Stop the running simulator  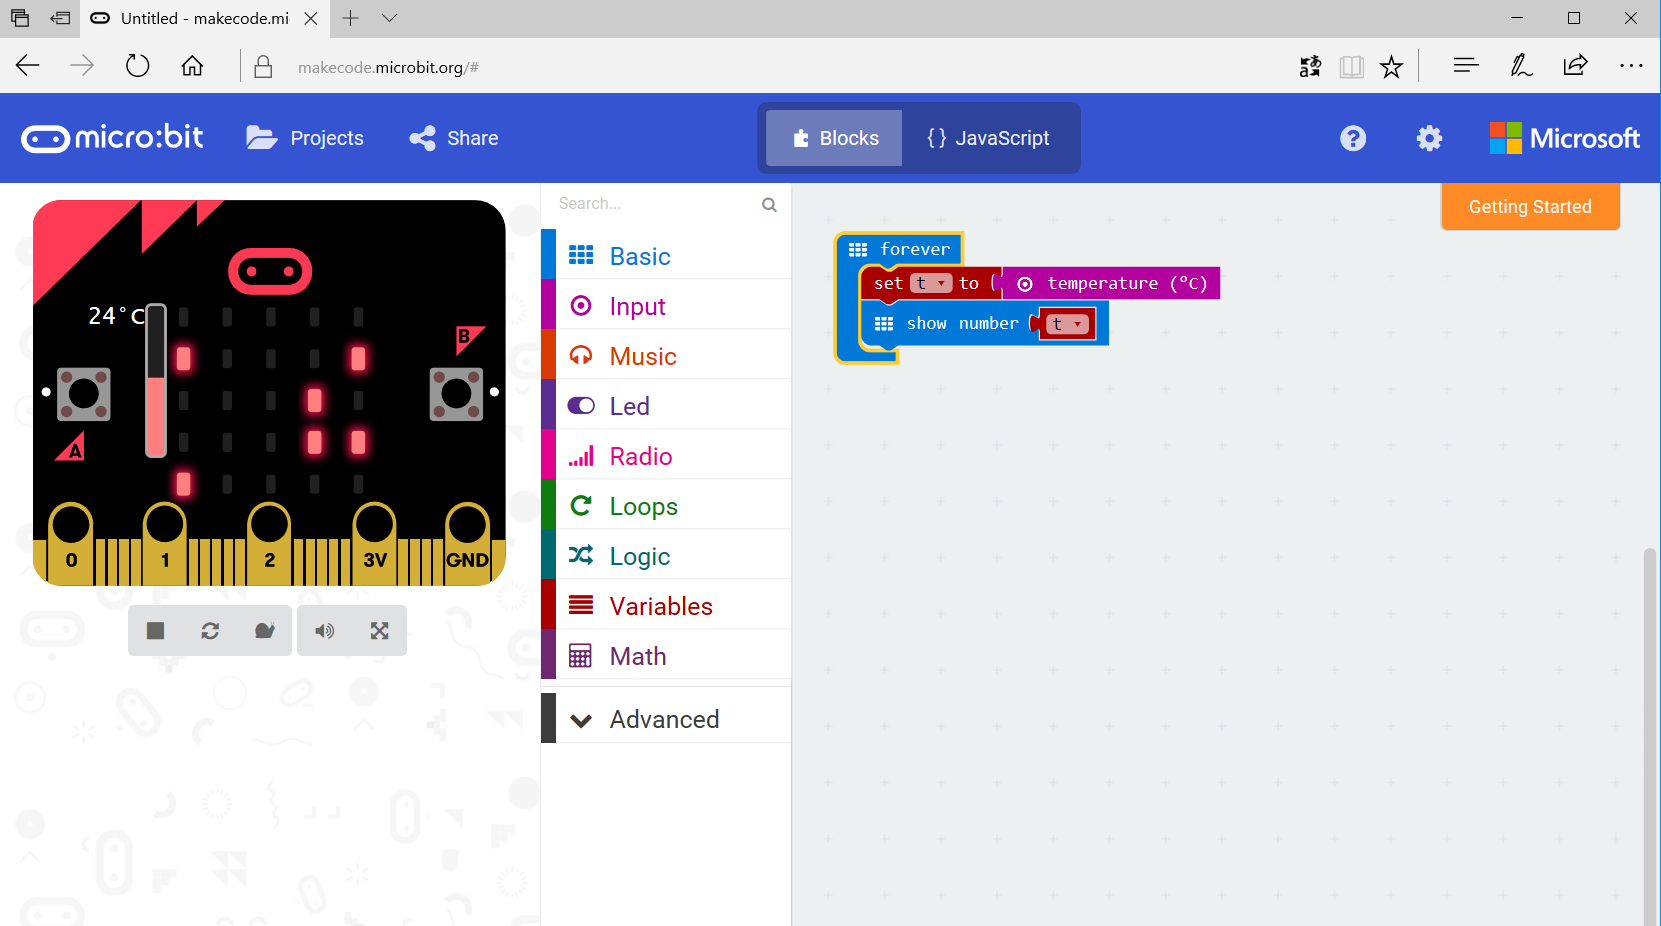(154, 630)
